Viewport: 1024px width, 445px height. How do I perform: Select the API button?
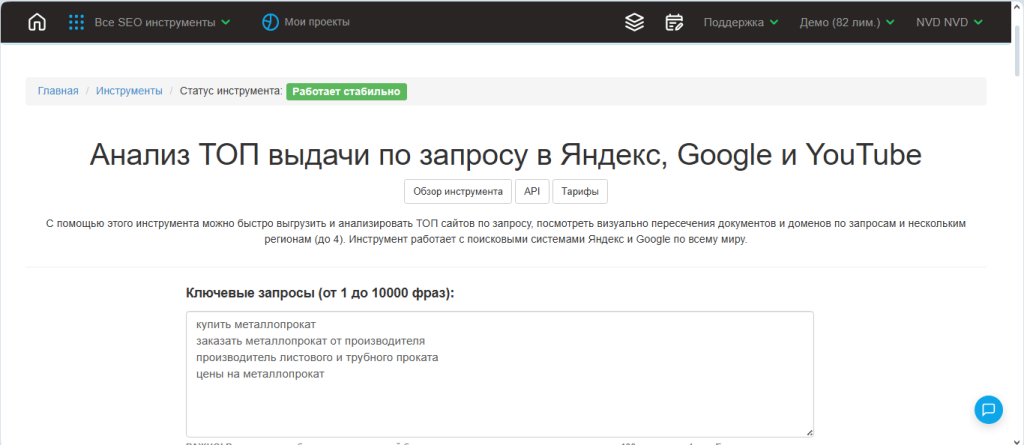(x=531, y=191)
